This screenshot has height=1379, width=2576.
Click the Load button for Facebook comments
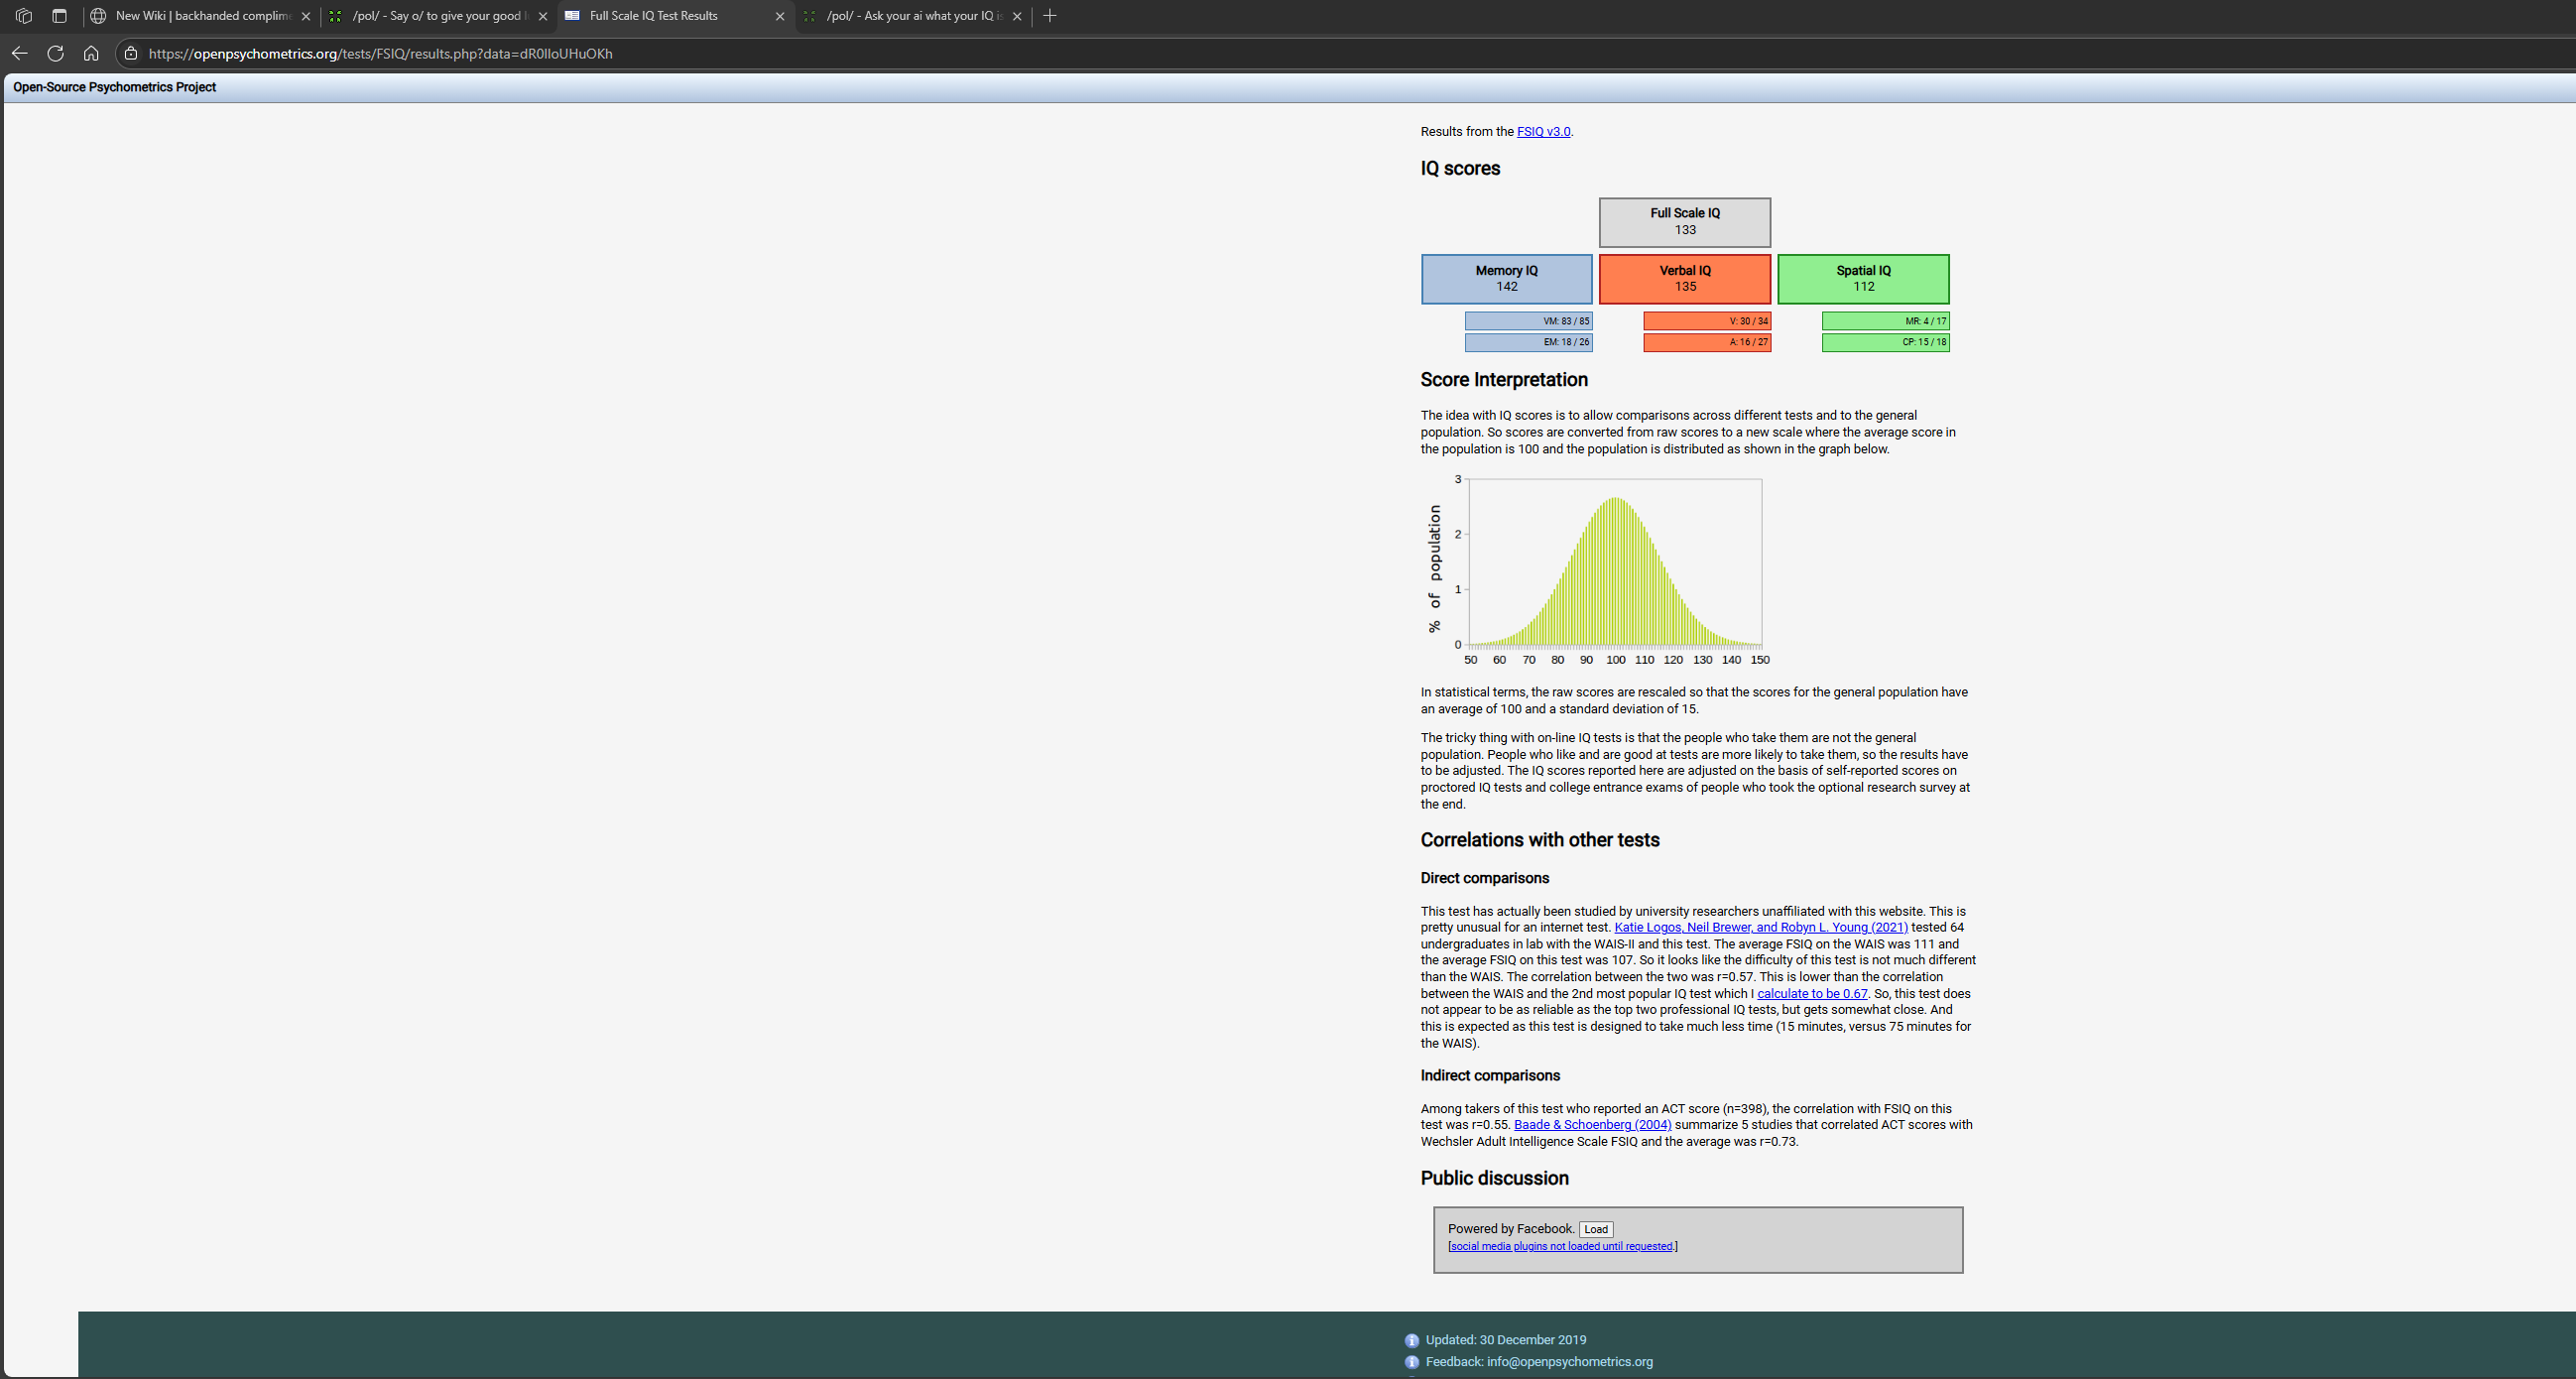coord(1596,1230)
